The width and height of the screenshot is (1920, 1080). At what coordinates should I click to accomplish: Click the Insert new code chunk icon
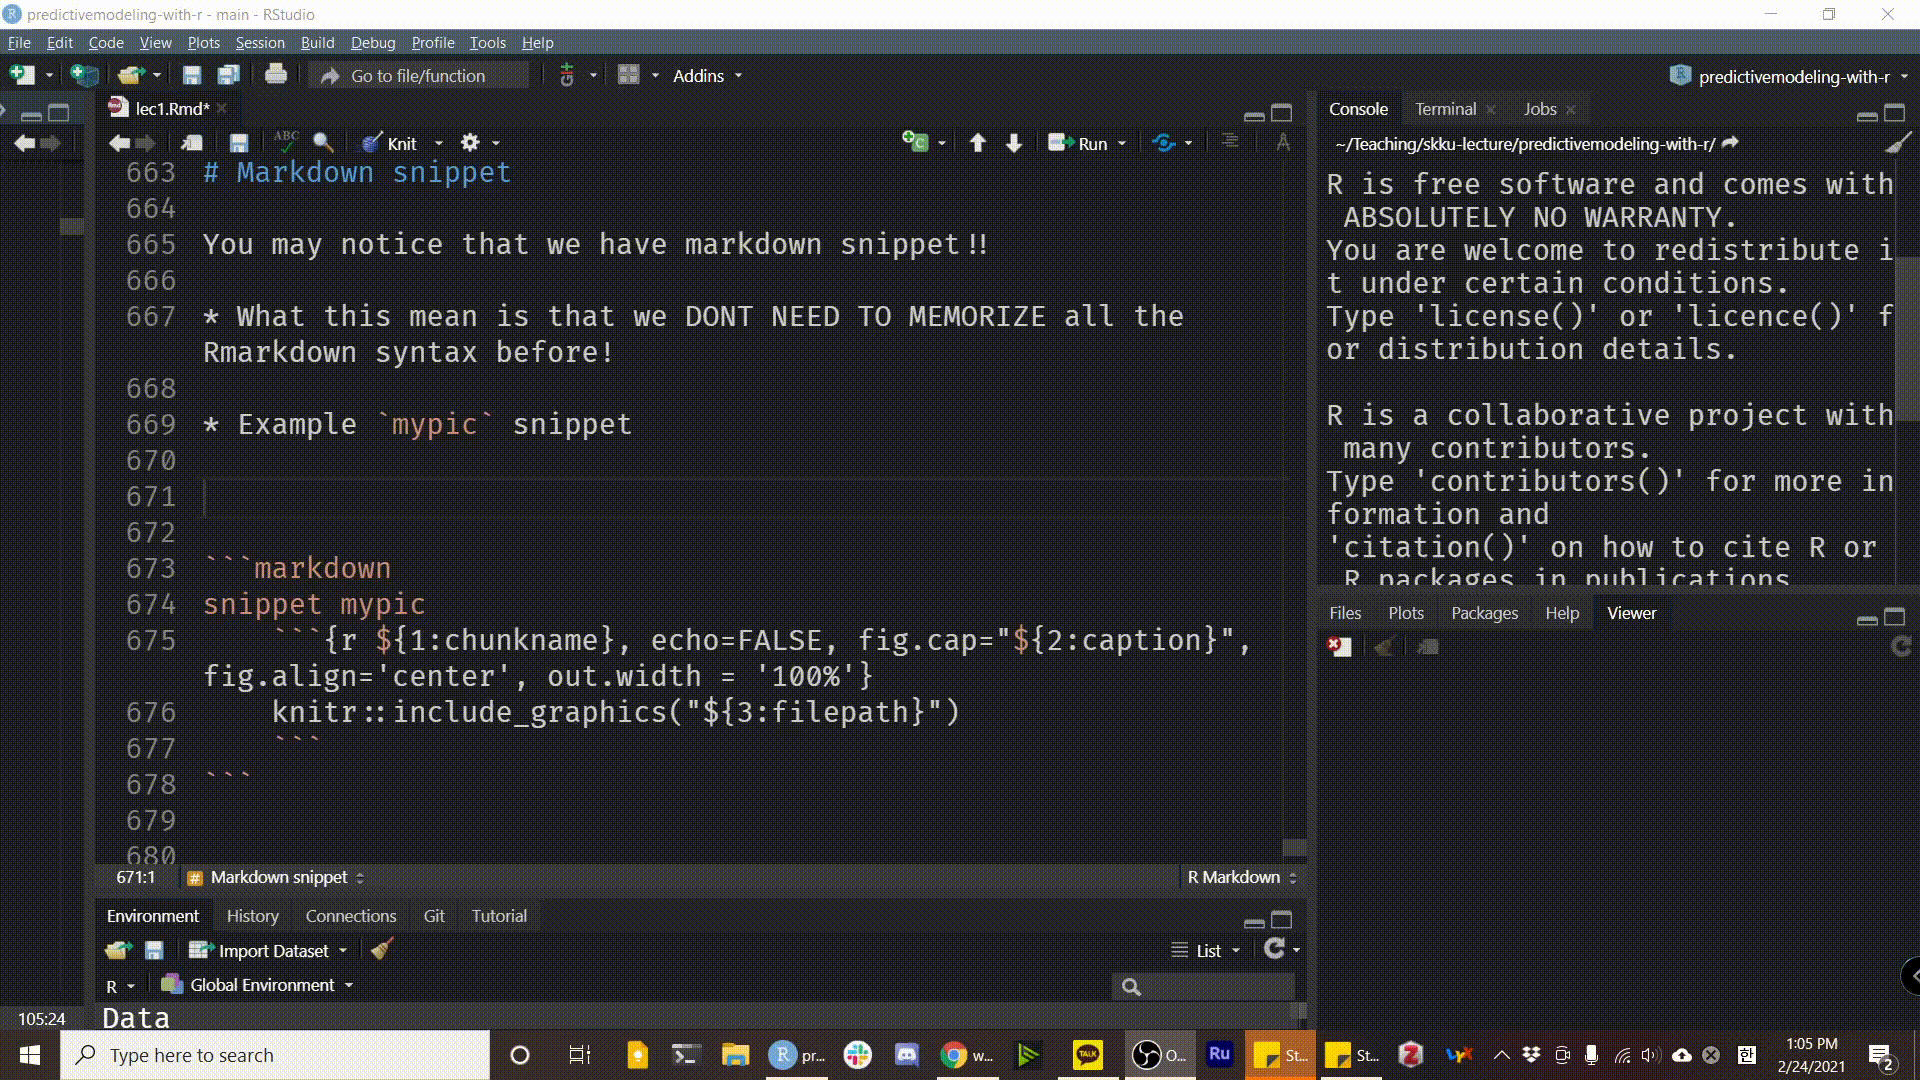coord(915,142)
